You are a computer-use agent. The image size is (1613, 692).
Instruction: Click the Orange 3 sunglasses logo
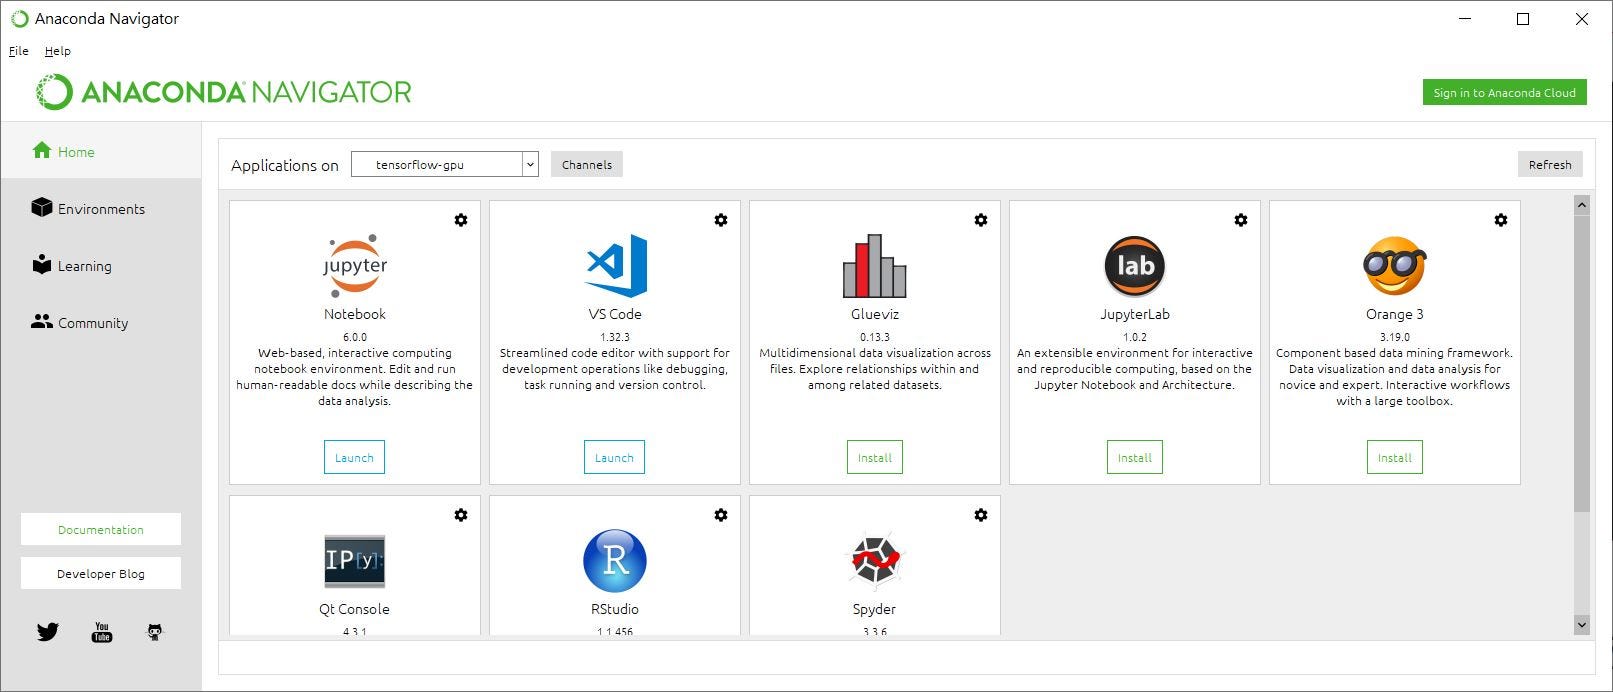1394,266
